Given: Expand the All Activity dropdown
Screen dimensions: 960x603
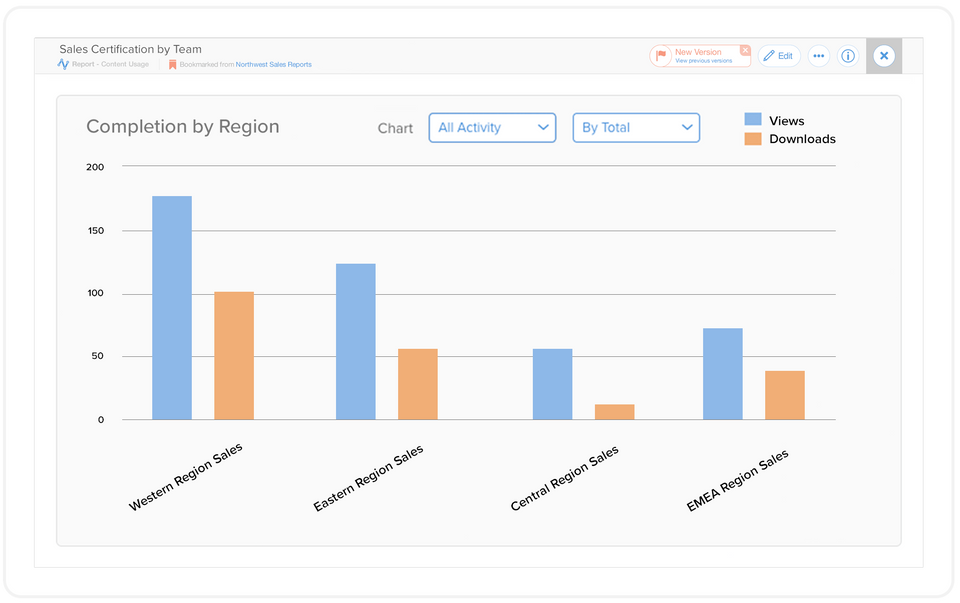Looking at the screenshot, I should pyautogui.click(x=492, y=128).
